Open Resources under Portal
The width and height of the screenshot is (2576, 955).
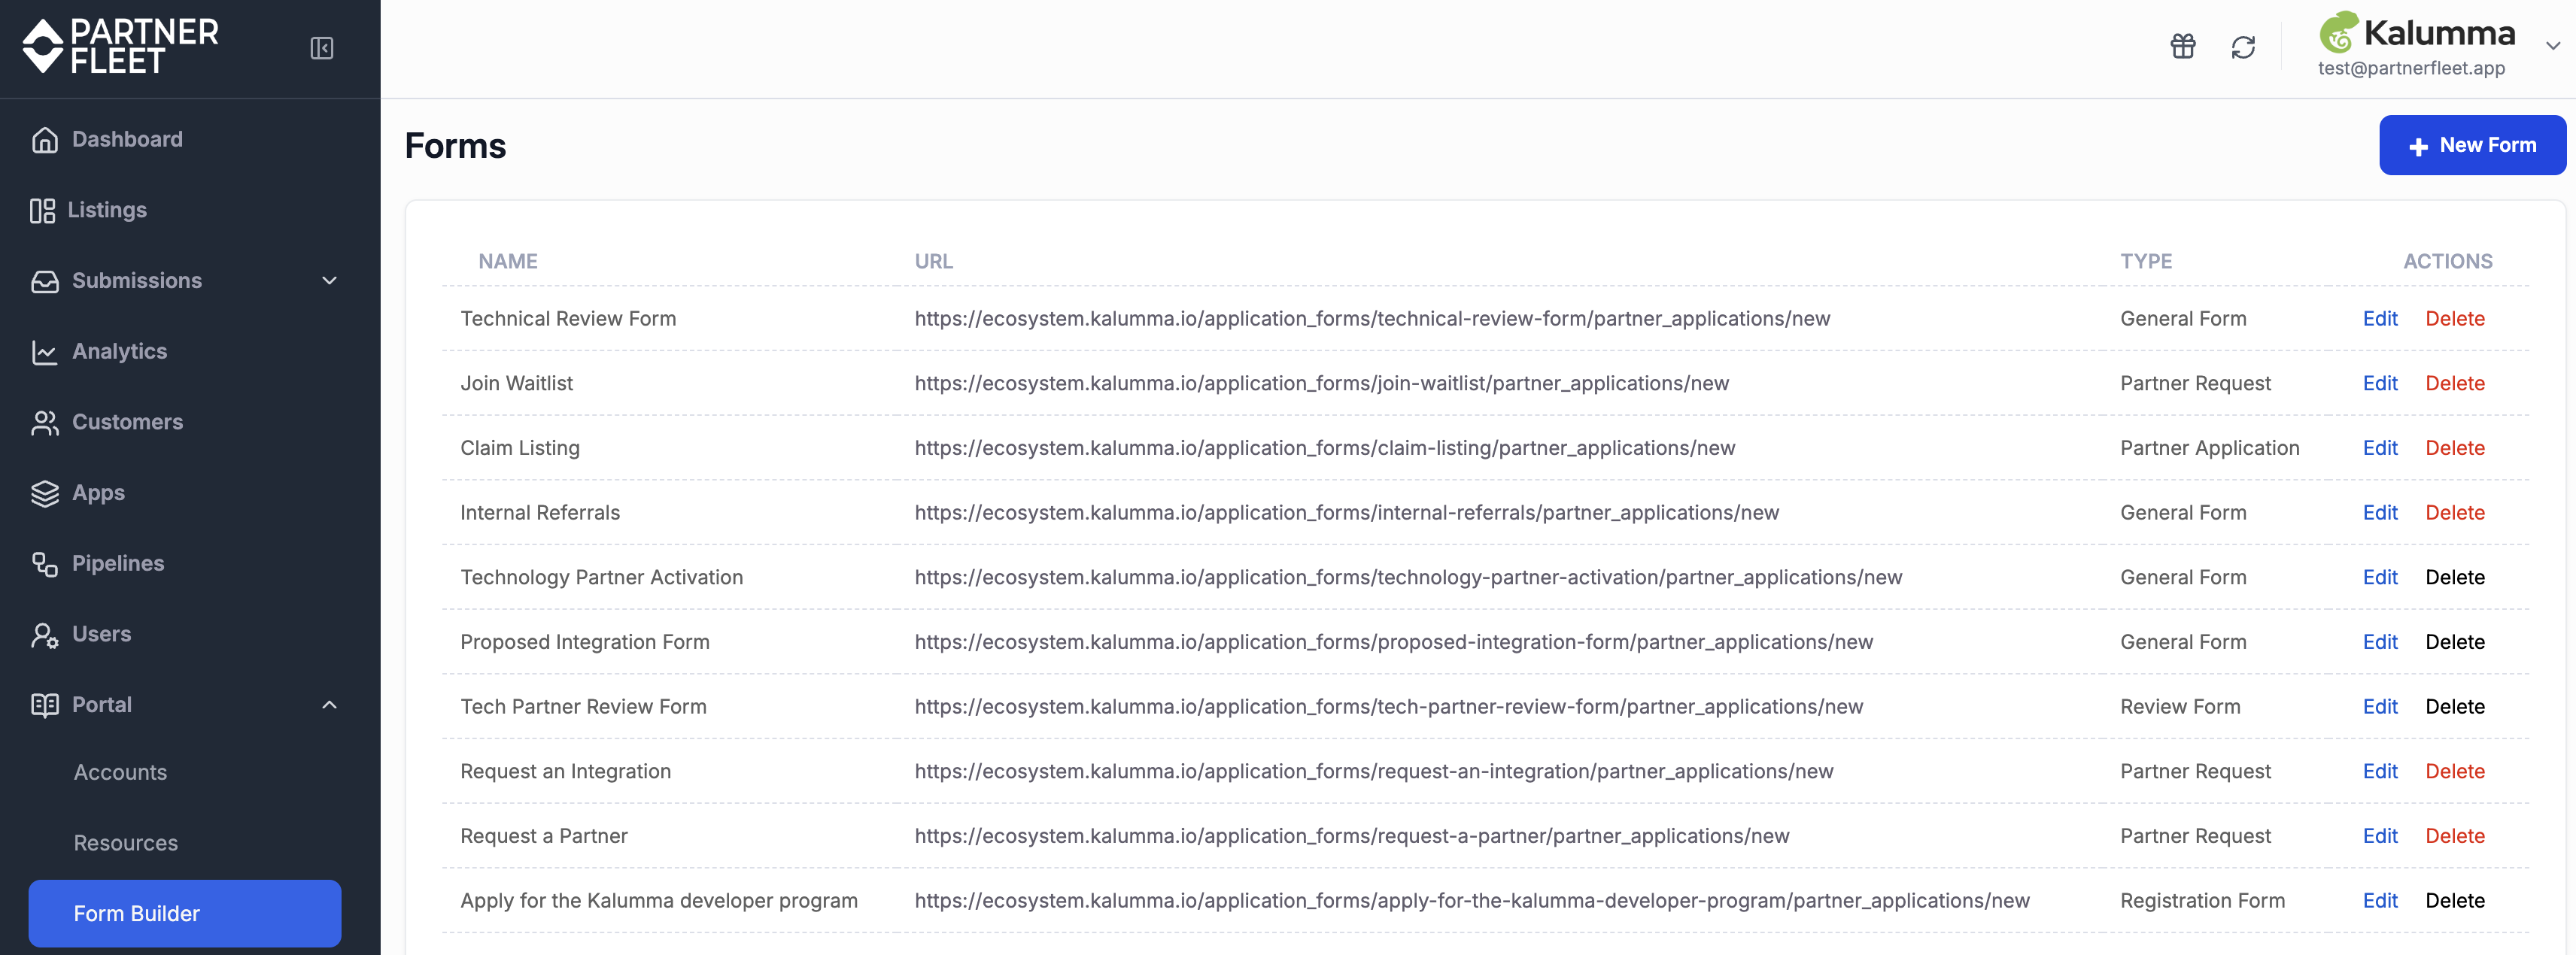tap(126, 843)
